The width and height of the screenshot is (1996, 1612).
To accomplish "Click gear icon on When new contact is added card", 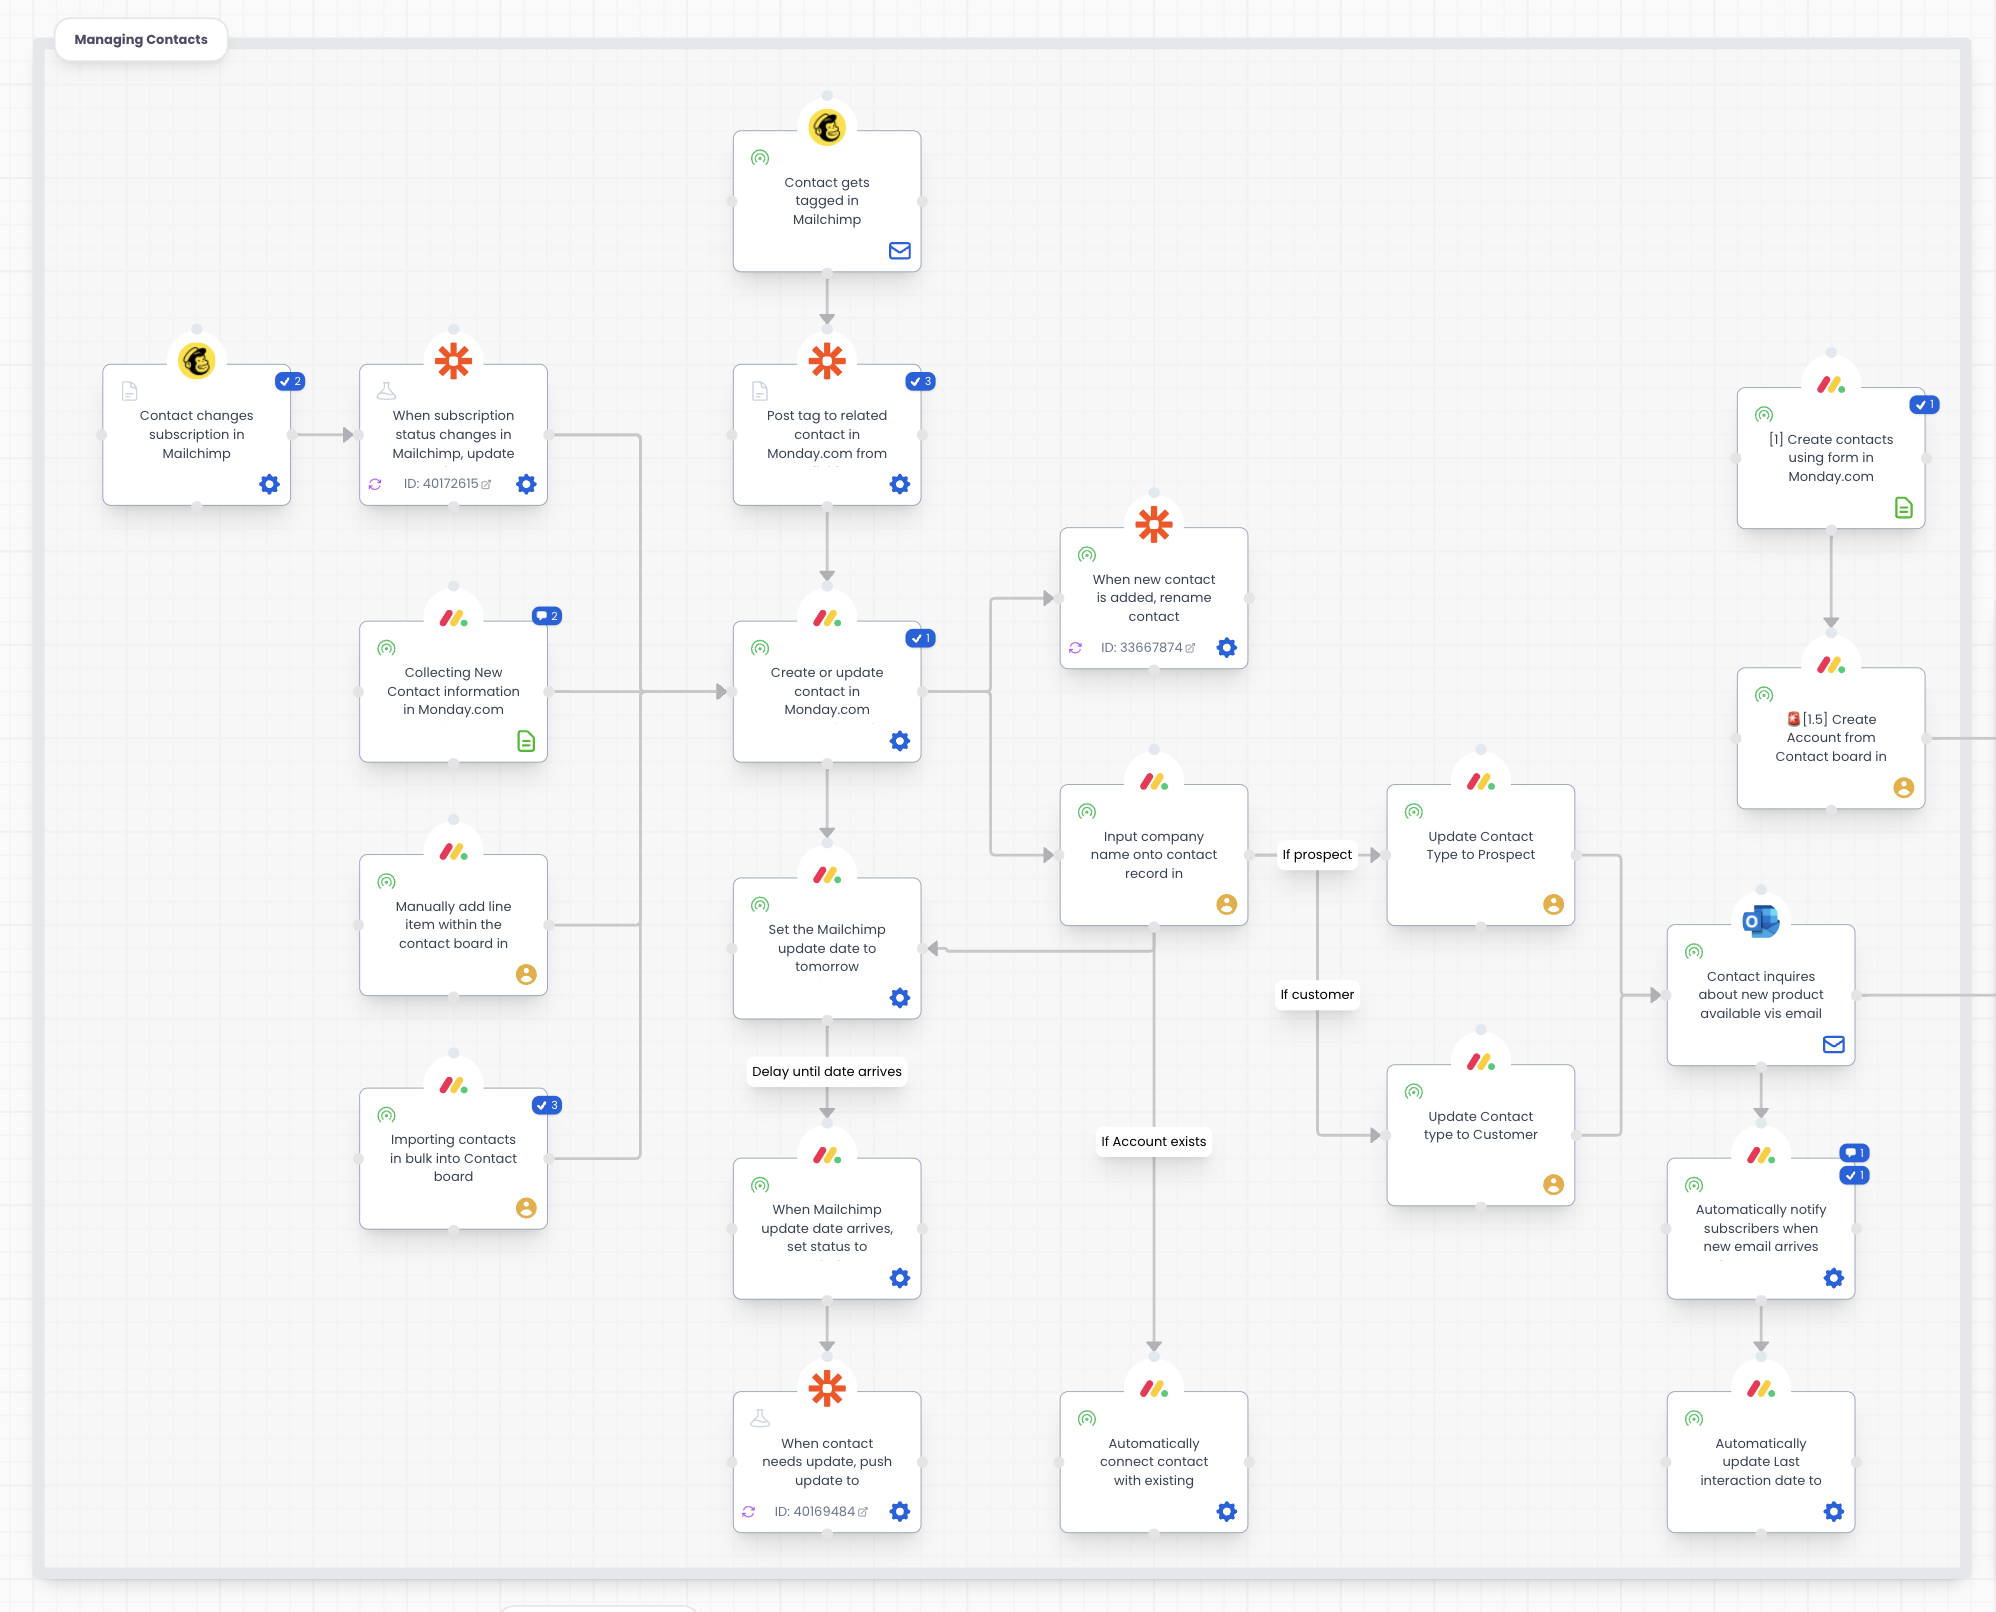I will pyautogui.click(x=1227, y=648).
